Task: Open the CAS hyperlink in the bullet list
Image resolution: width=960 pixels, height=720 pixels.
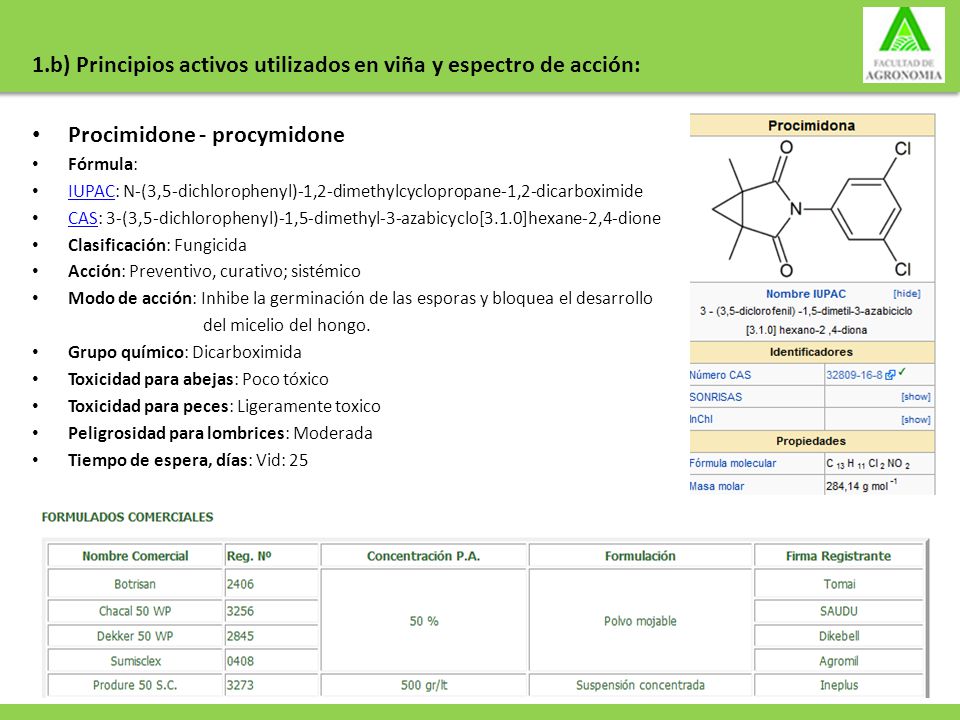Action: click(x=83, y=218)
